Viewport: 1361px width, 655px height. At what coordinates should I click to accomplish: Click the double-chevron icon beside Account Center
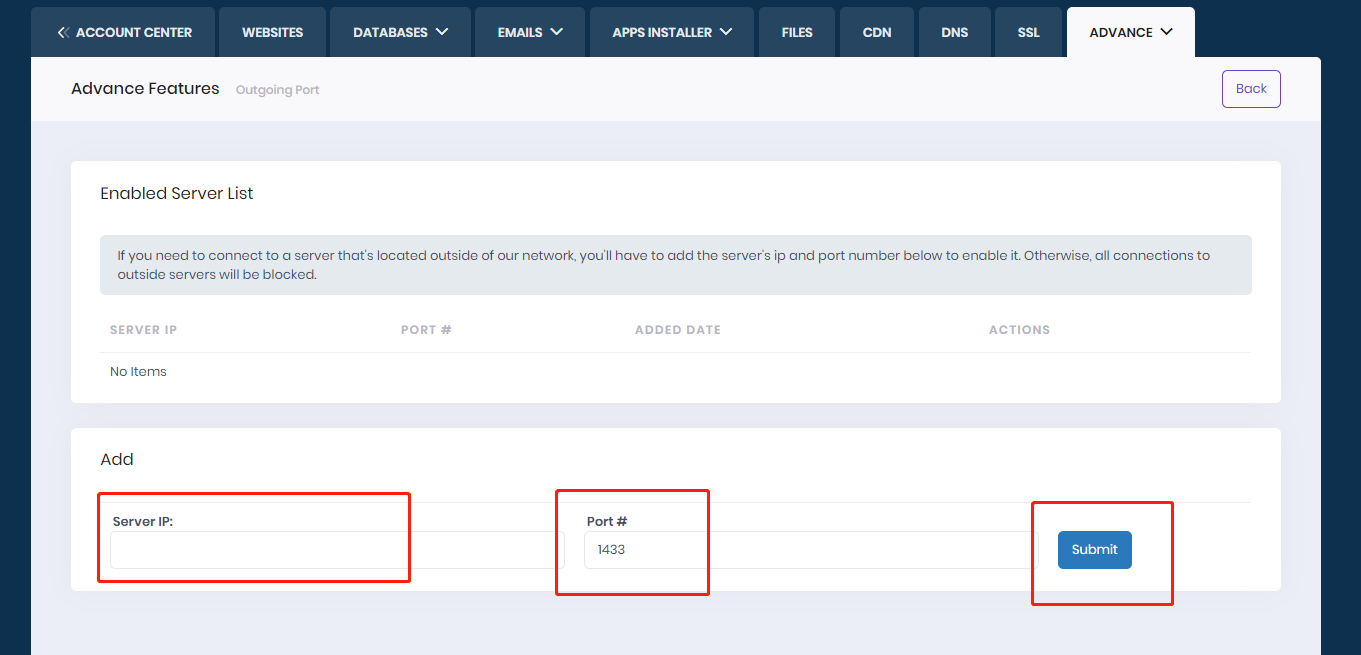click(63, 33)
